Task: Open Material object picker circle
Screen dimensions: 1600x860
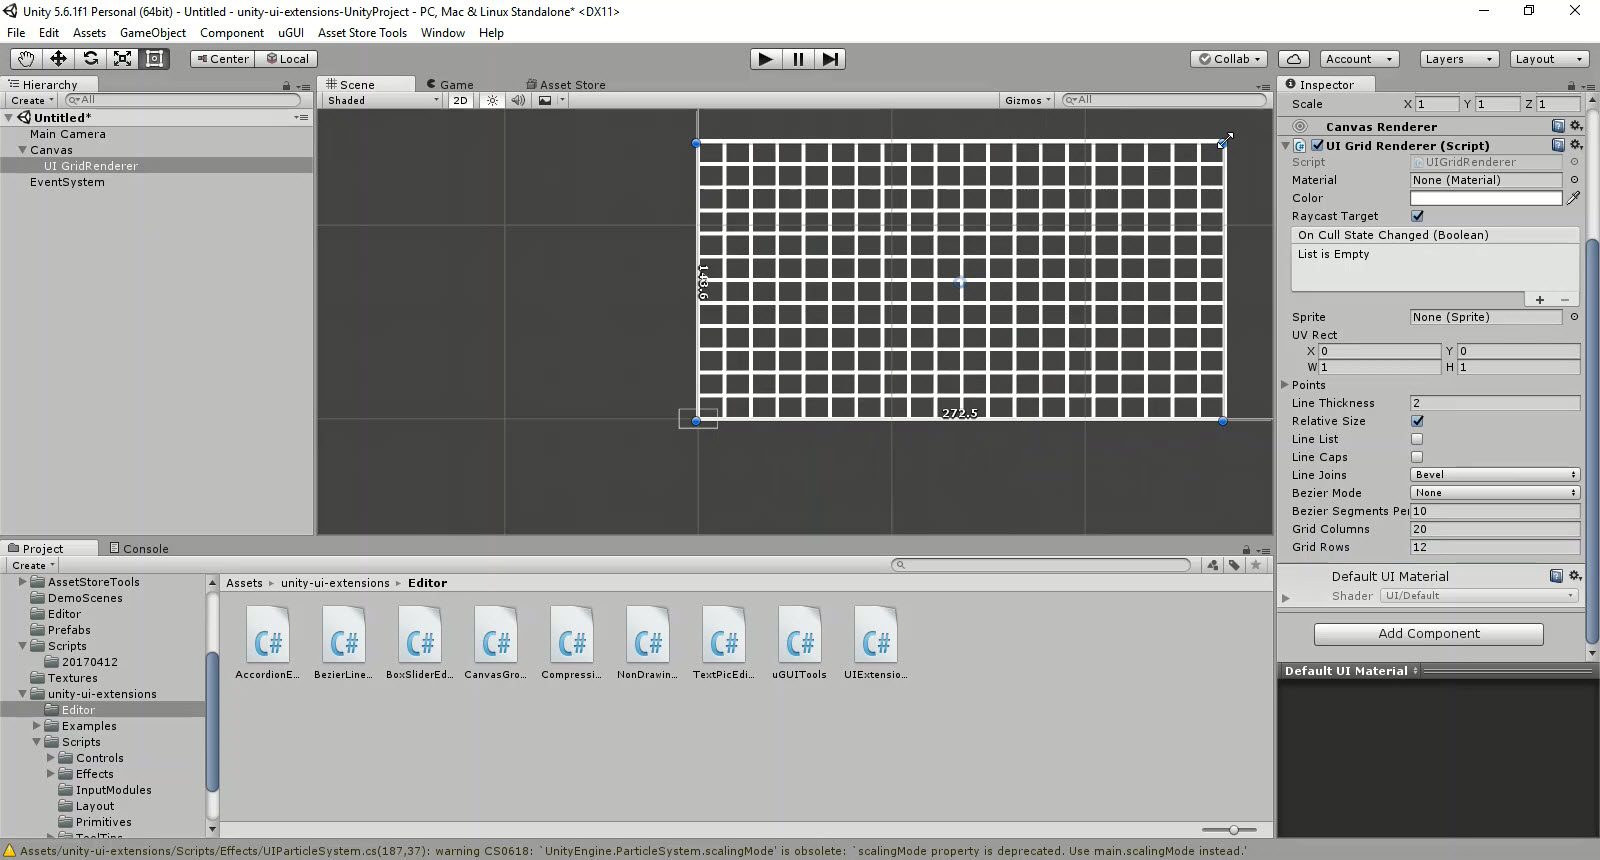Action: pos(1574,180)
